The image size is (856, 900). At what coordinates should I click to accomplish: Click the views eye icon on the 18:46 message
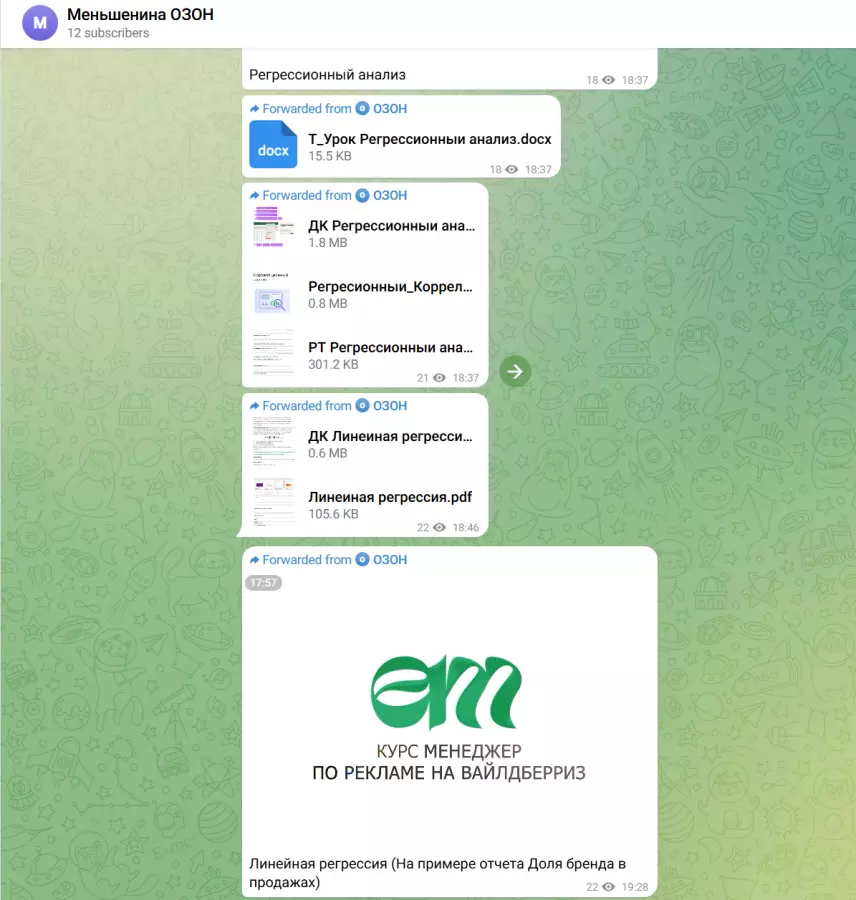(439, 527)
